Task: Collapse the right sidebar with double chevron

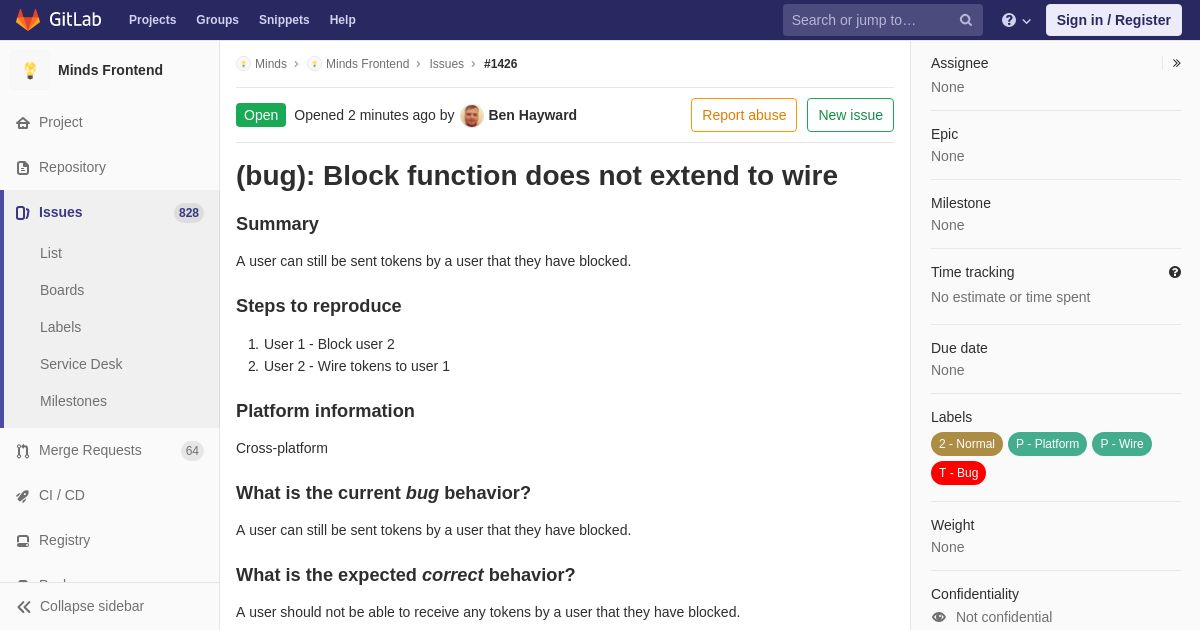Action: [x=1176, y=63]
